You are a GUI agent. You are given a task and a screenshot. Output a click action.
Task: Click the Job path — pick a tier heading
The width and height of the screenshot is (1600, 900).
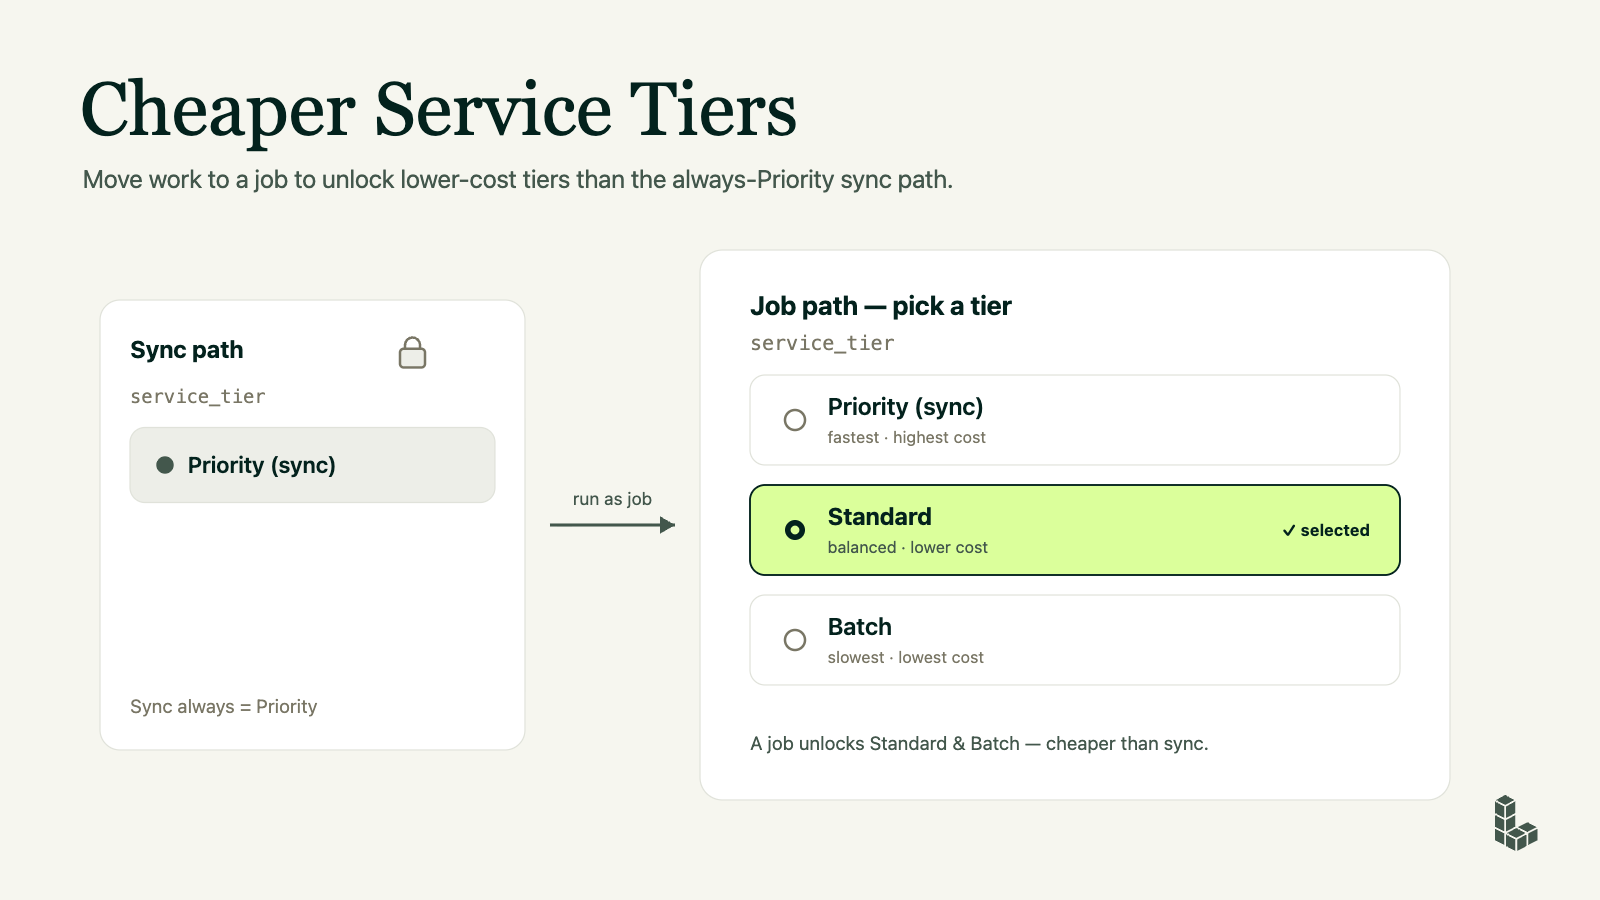(x=881, y=306)
